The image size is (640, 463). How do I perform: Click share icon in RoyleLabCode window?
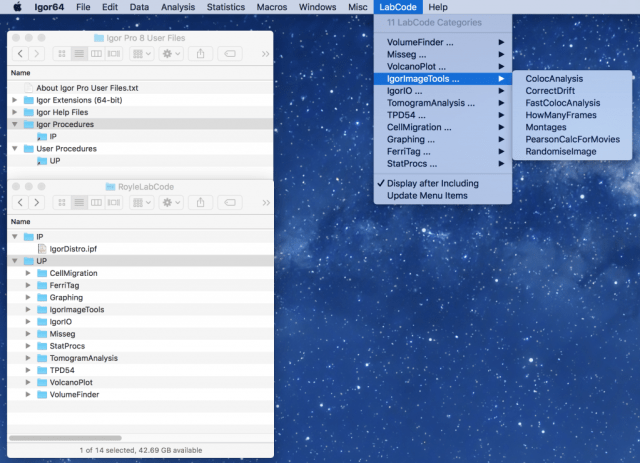200,202
